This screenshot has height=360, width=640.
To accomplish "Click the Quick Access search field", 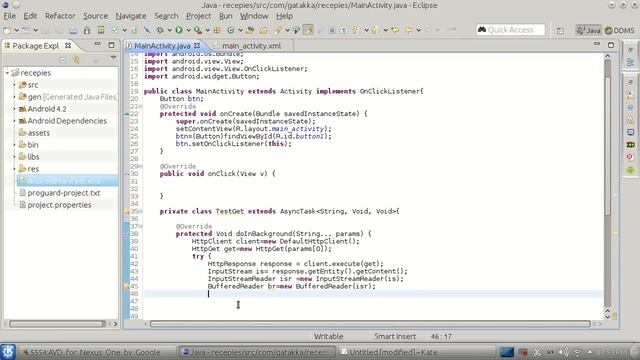I will point(510,30).
